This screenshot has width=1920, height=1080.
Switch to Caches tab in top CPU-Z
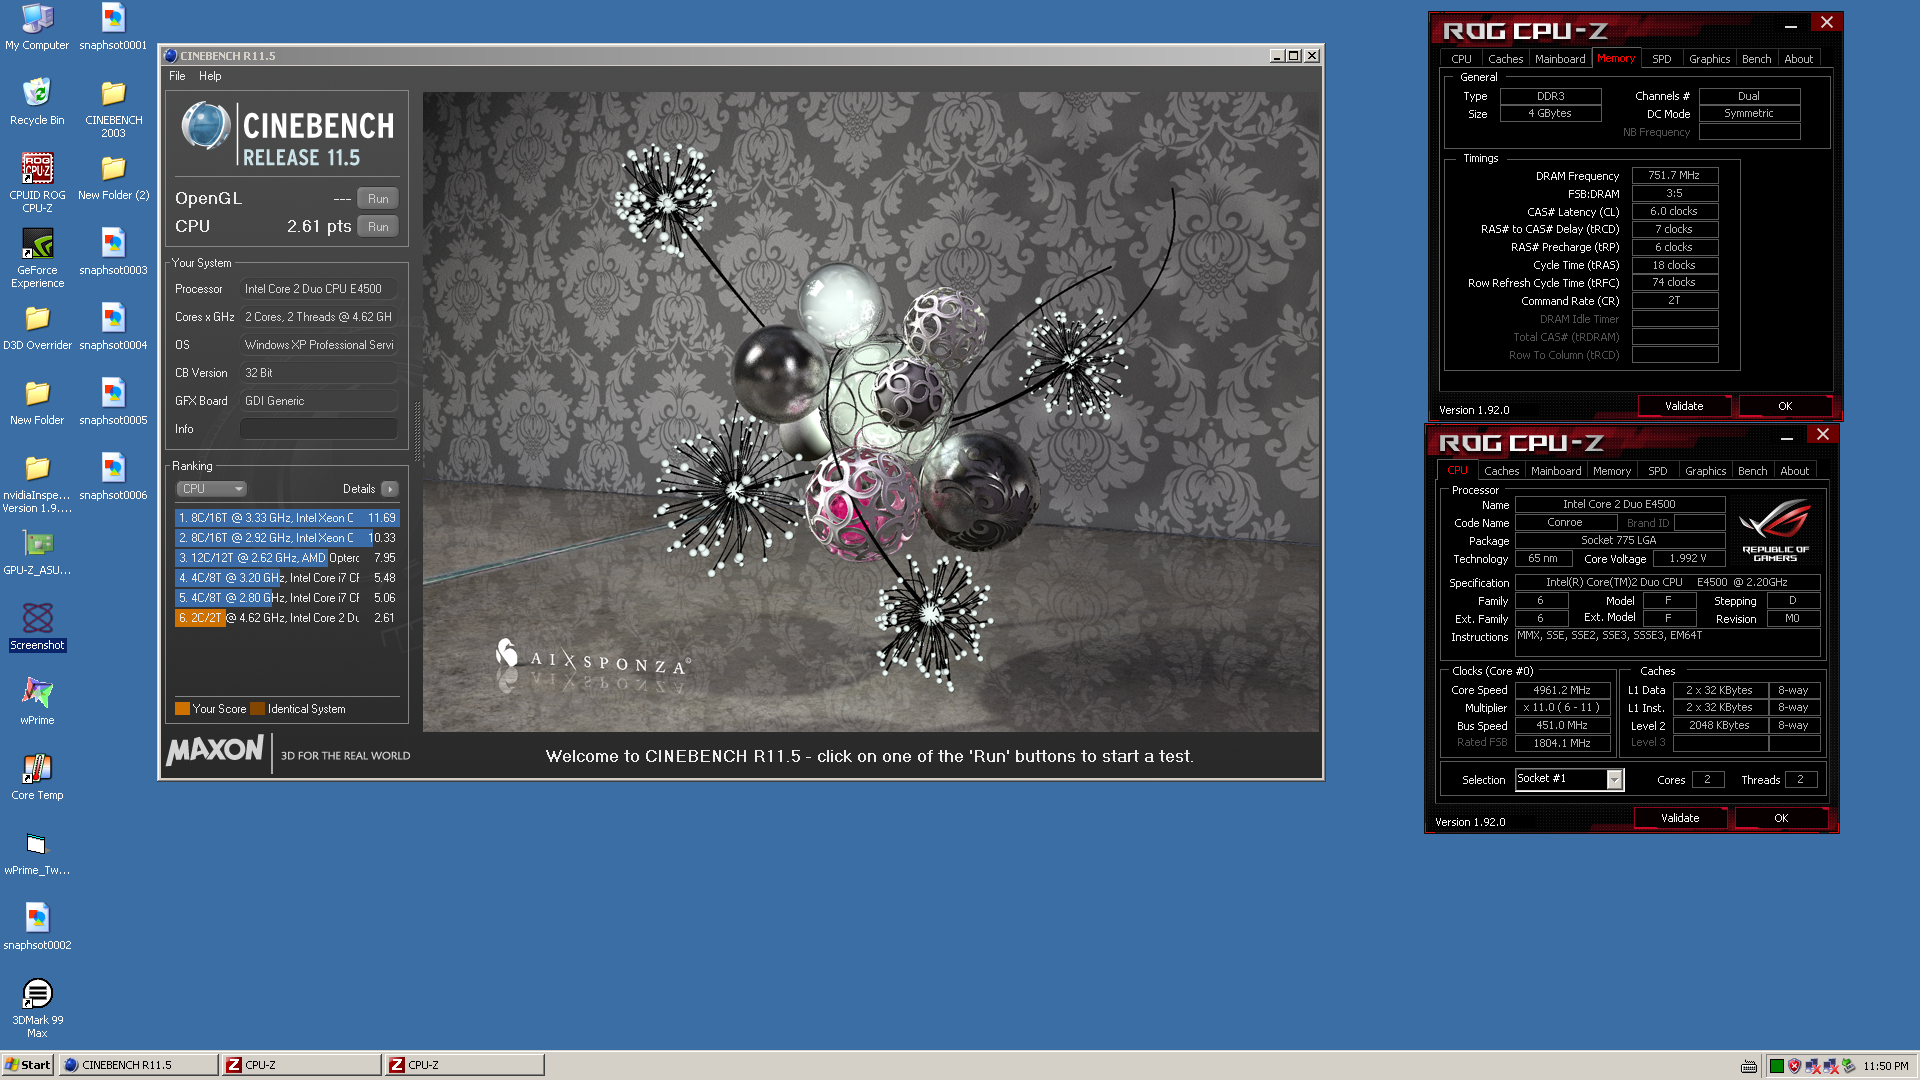(1505, 59)
